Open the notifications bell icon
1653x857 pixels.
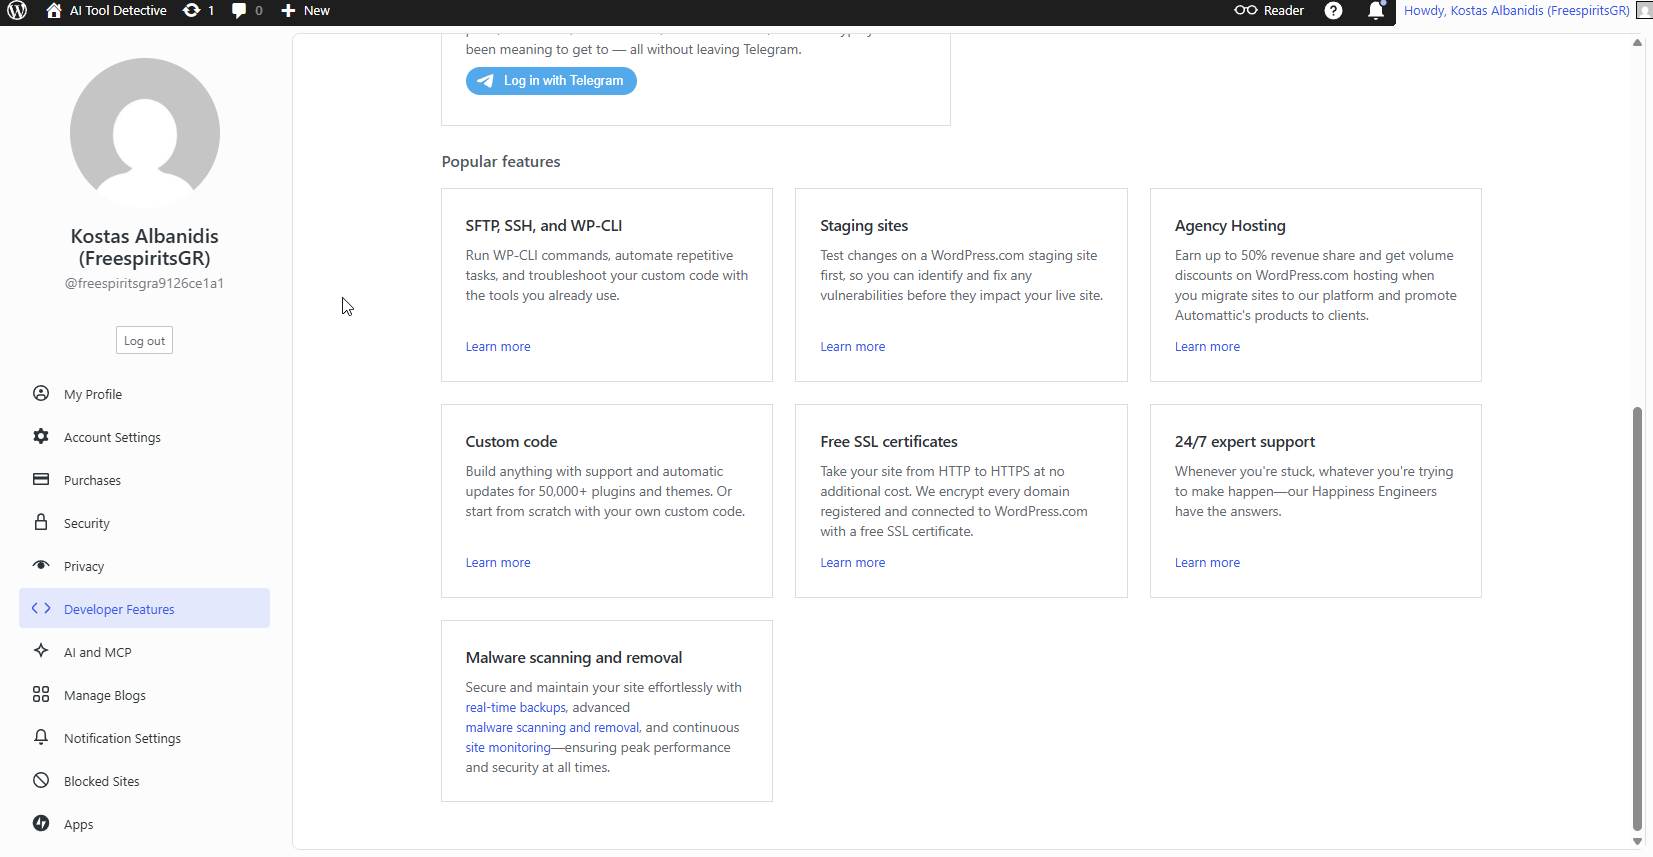pyautogui.click(x=1376, y=10)
